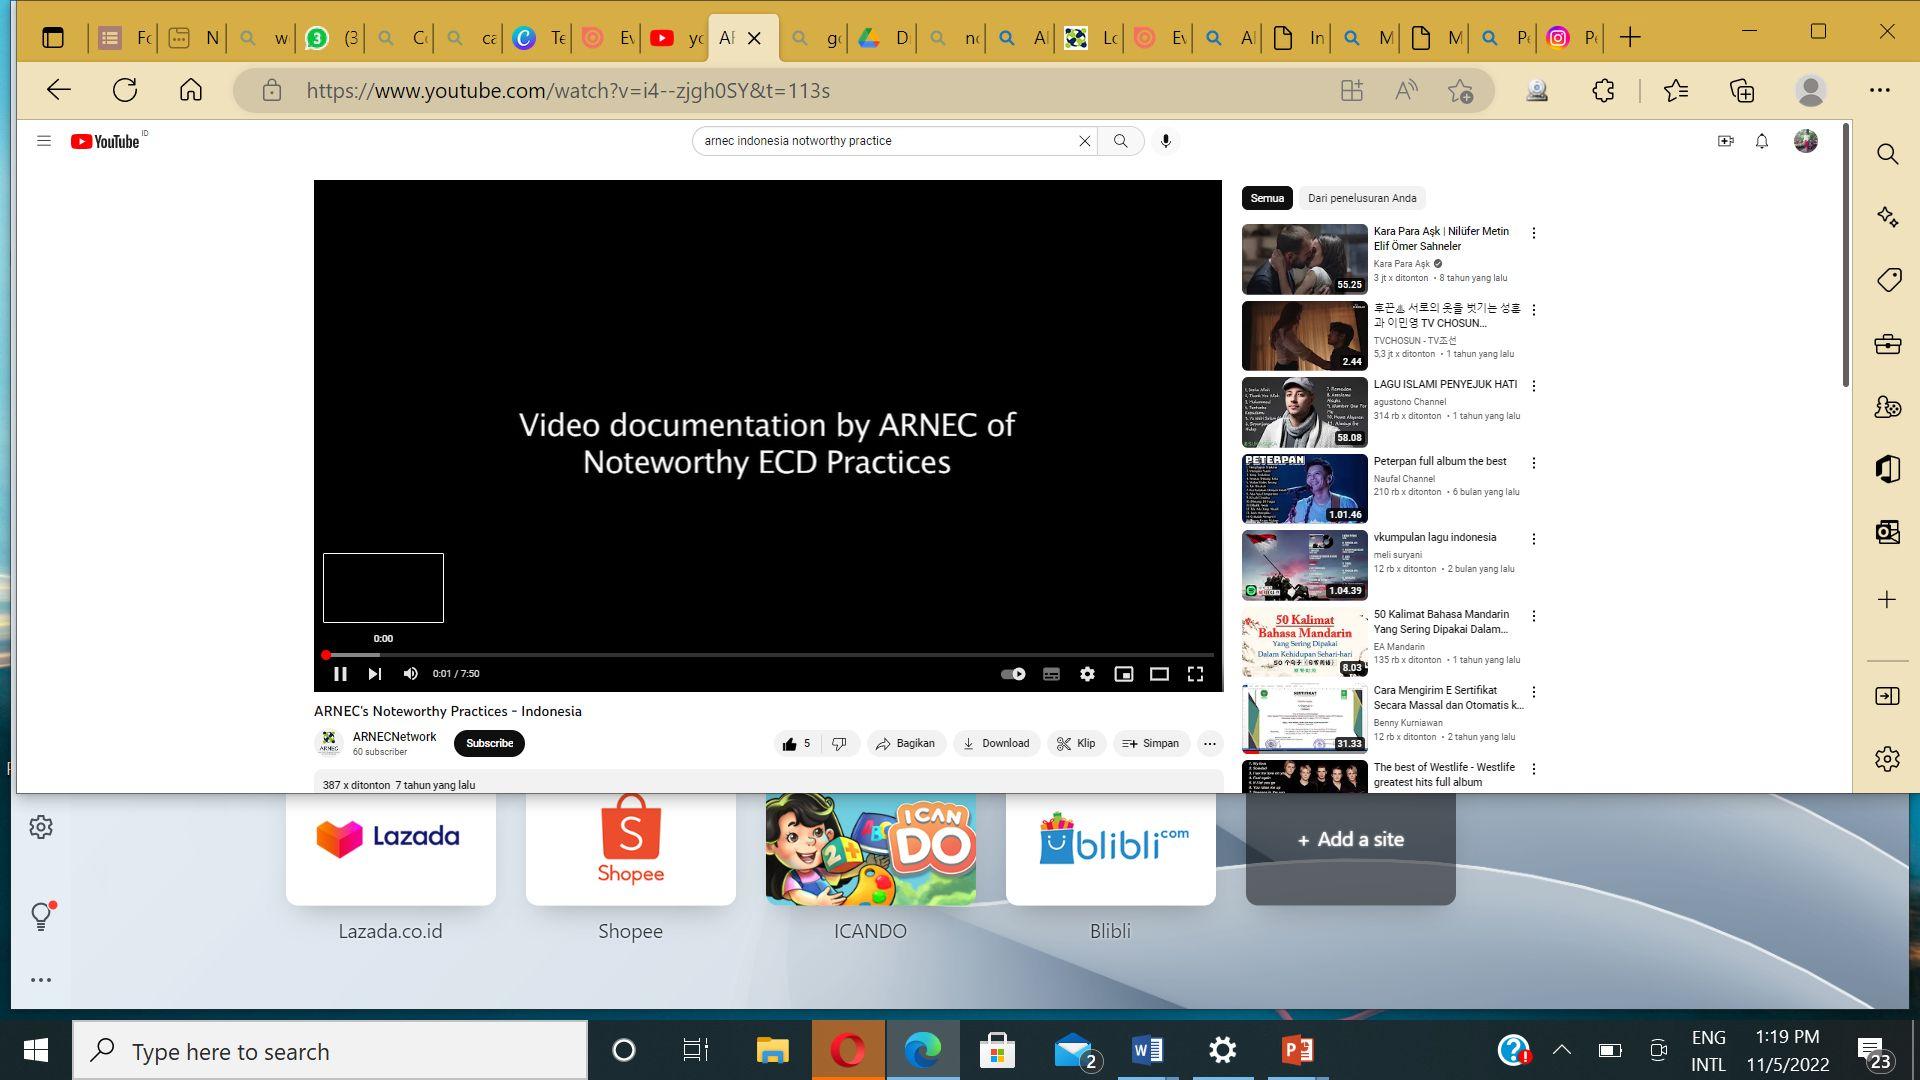The image size is (1920, 1080).
Task: Switch to miniplayer view
Action: 1124,674
